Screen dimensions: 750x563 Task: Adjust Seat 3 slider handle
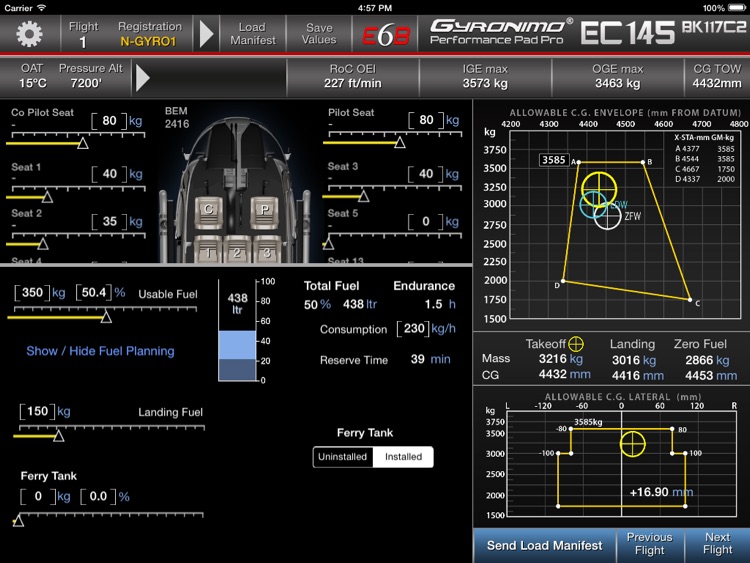364,196
